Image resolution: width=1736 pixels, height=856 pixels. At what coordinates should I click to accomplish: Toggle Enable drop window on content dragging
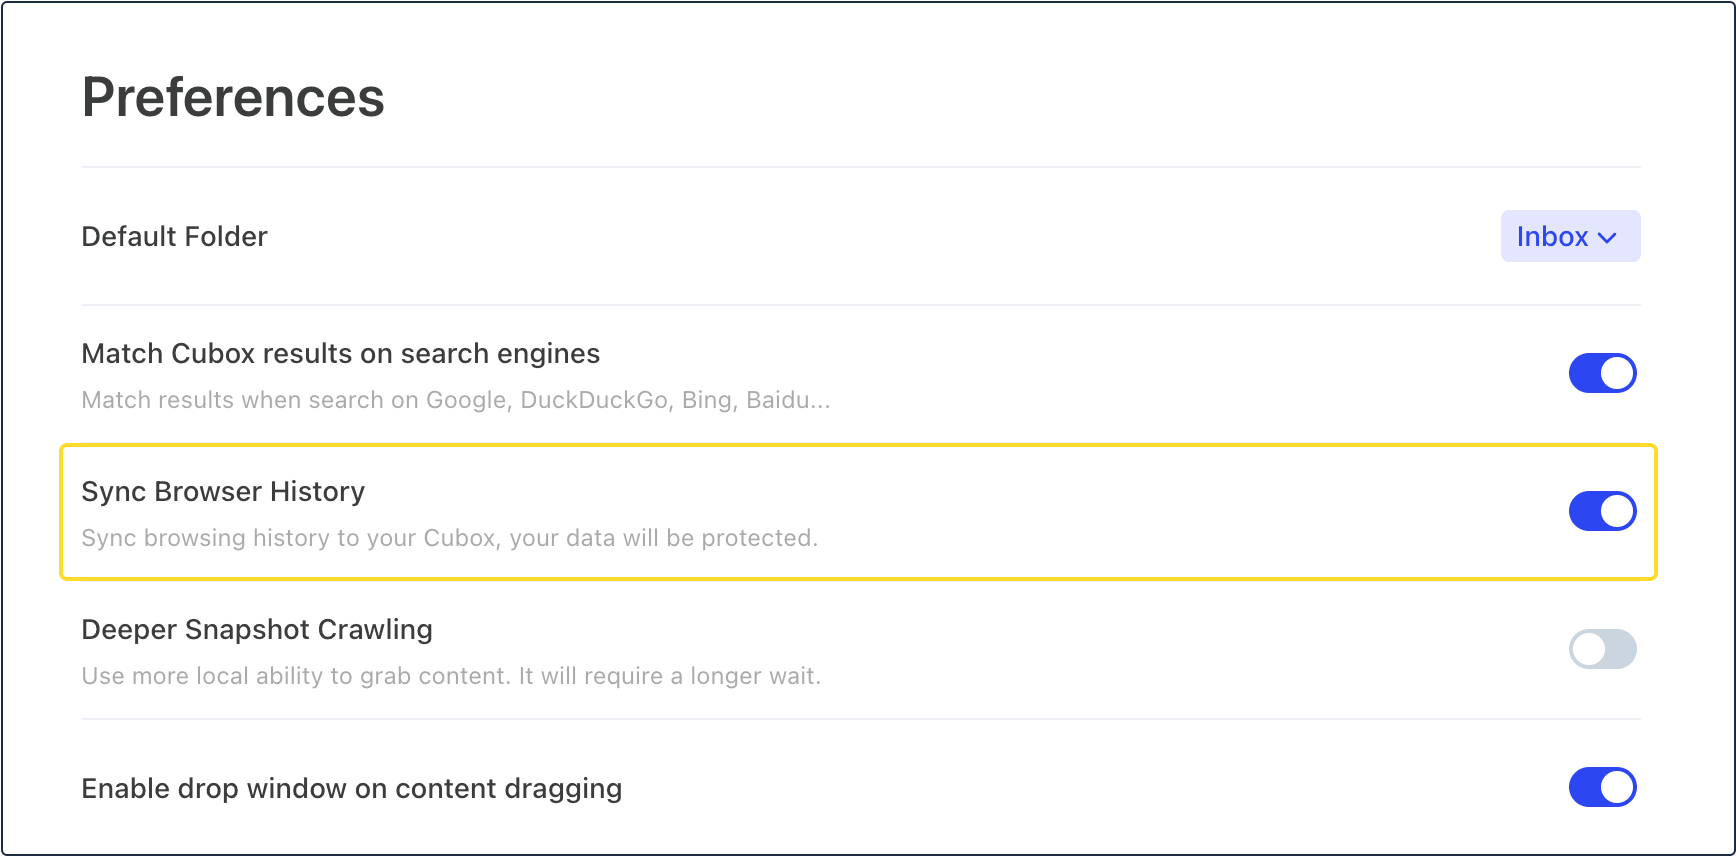(x=1602, y=787)
